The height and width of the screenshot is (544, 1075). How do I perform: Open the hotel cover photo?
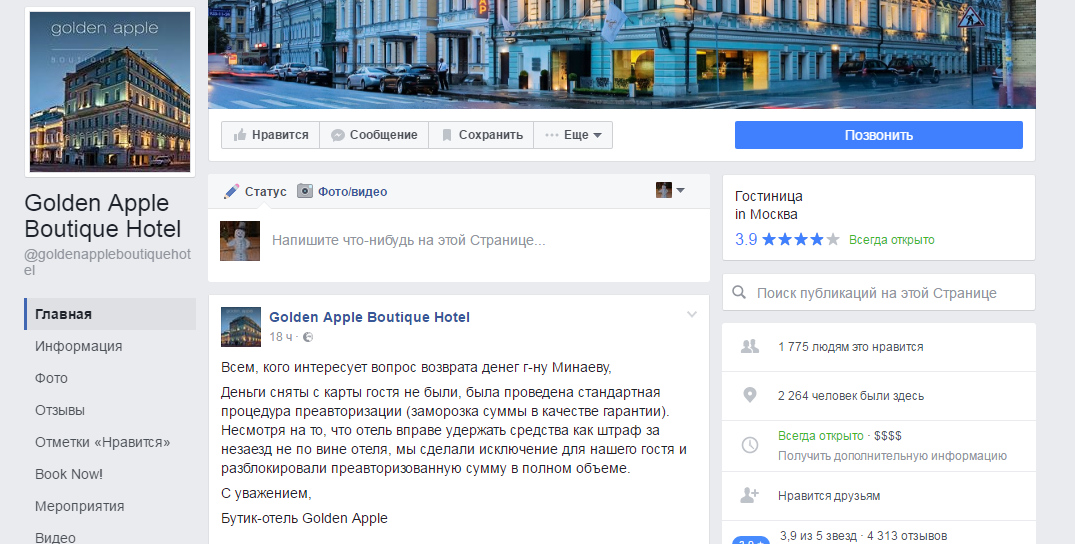[622, 54]
